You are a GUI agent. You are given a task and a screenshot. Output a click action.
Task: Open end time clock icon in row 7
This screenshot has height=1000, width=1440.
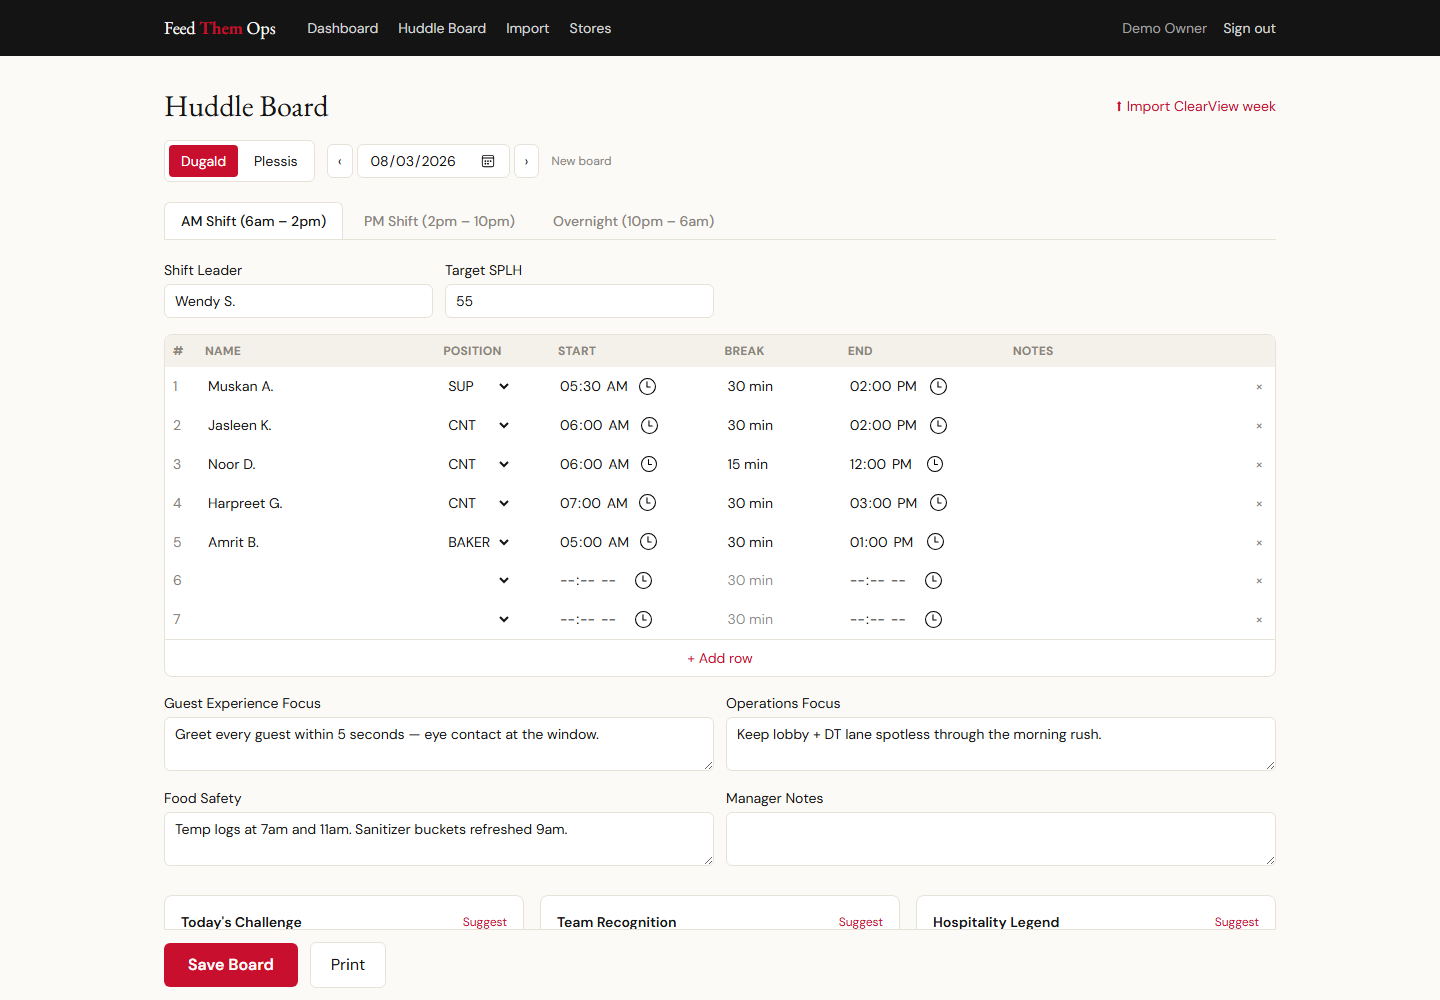pos(933,619)
